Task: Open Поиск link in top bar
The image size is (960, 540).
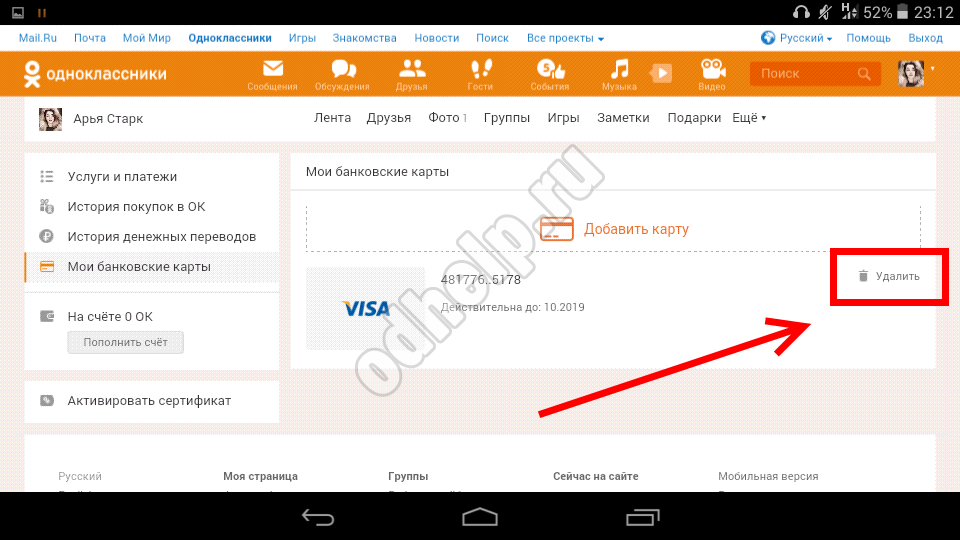Action: [x=492, y=38]
